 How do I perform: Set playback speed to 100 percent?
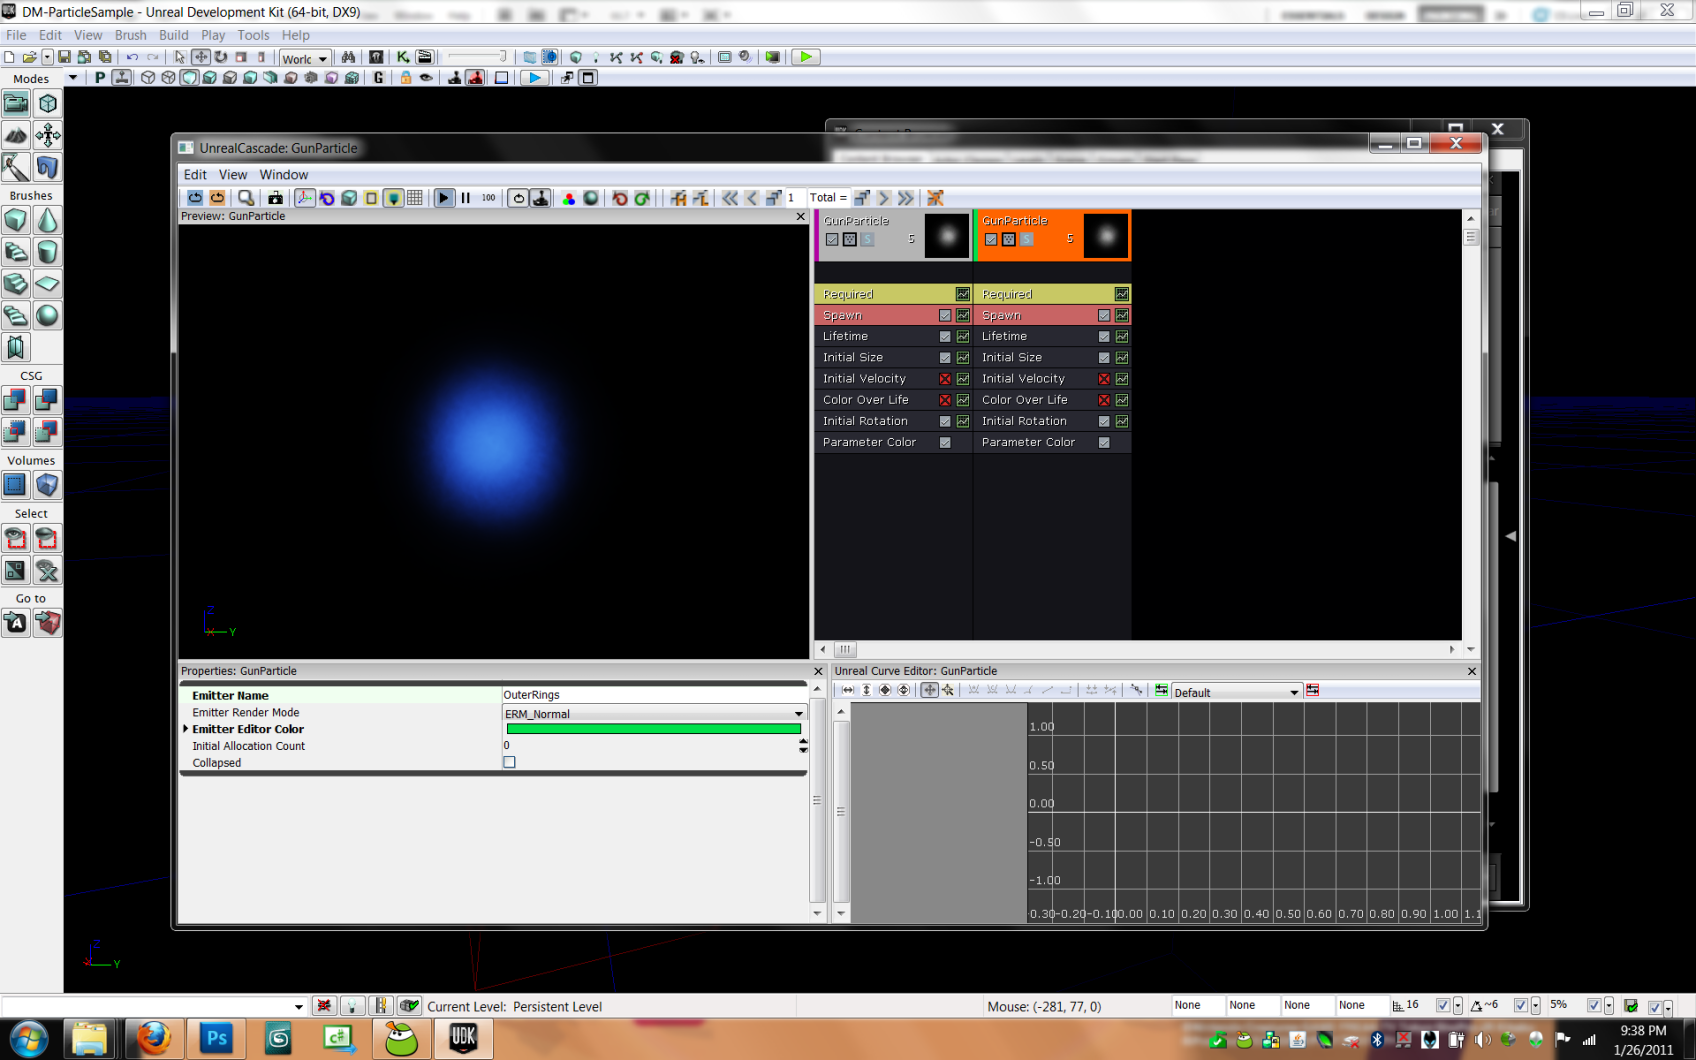[x=488, y=198]
